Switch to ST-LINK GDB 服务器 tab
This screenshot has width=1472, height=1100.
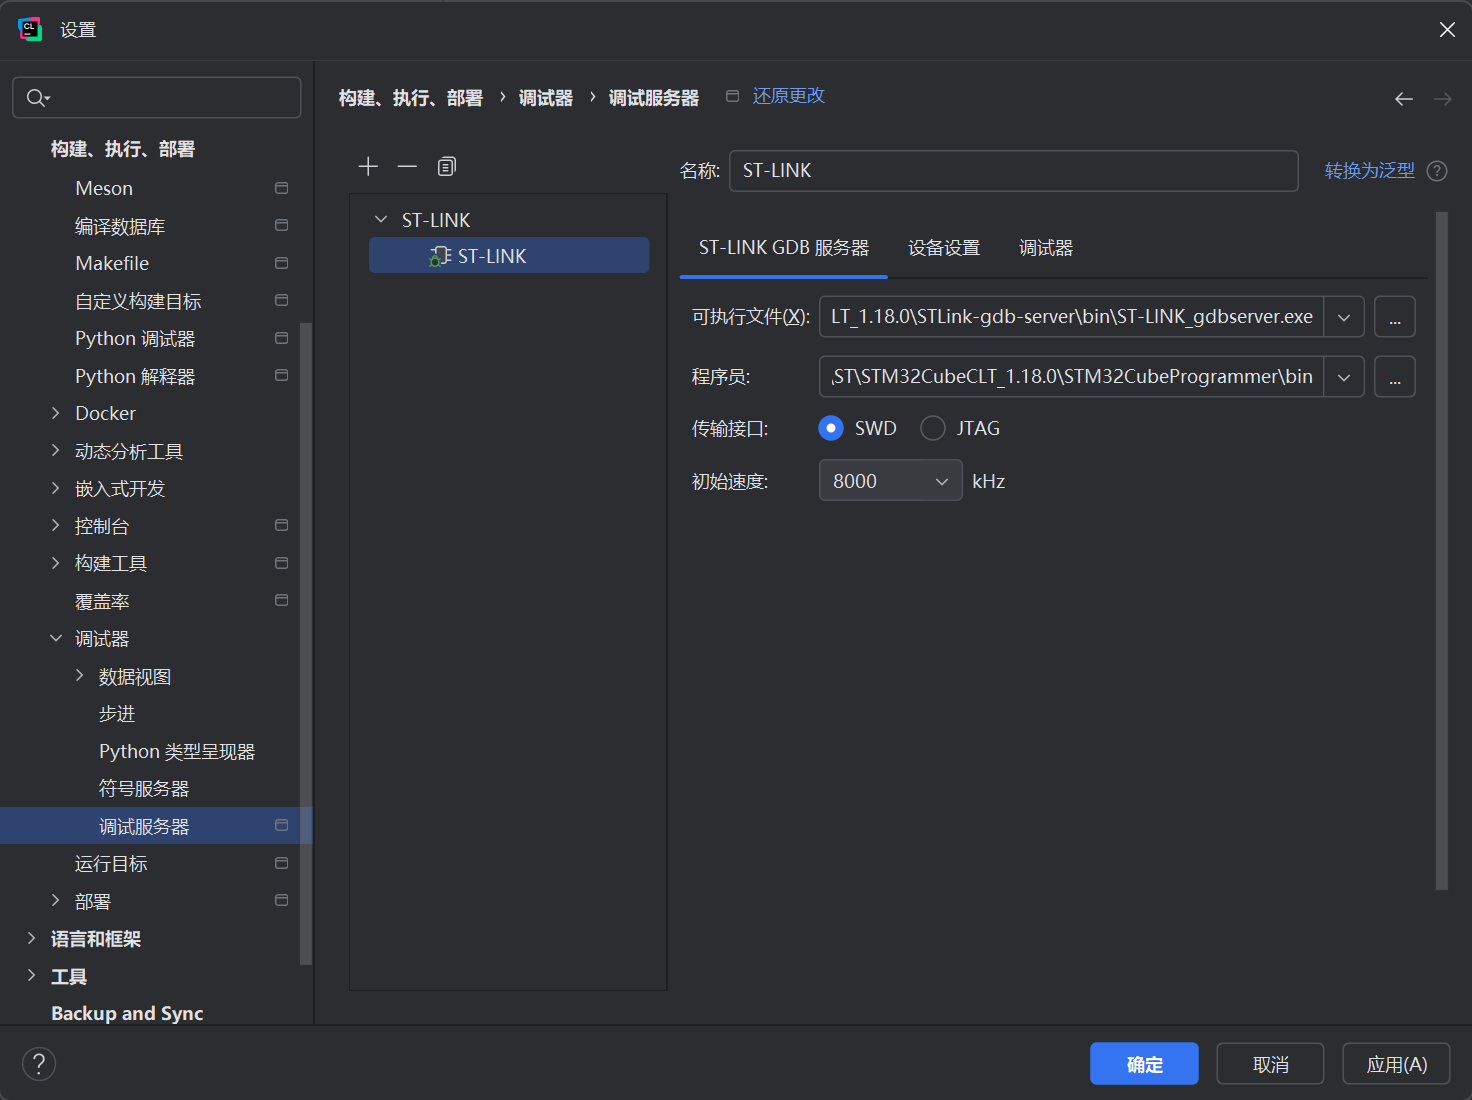click(x=784, y=248)
